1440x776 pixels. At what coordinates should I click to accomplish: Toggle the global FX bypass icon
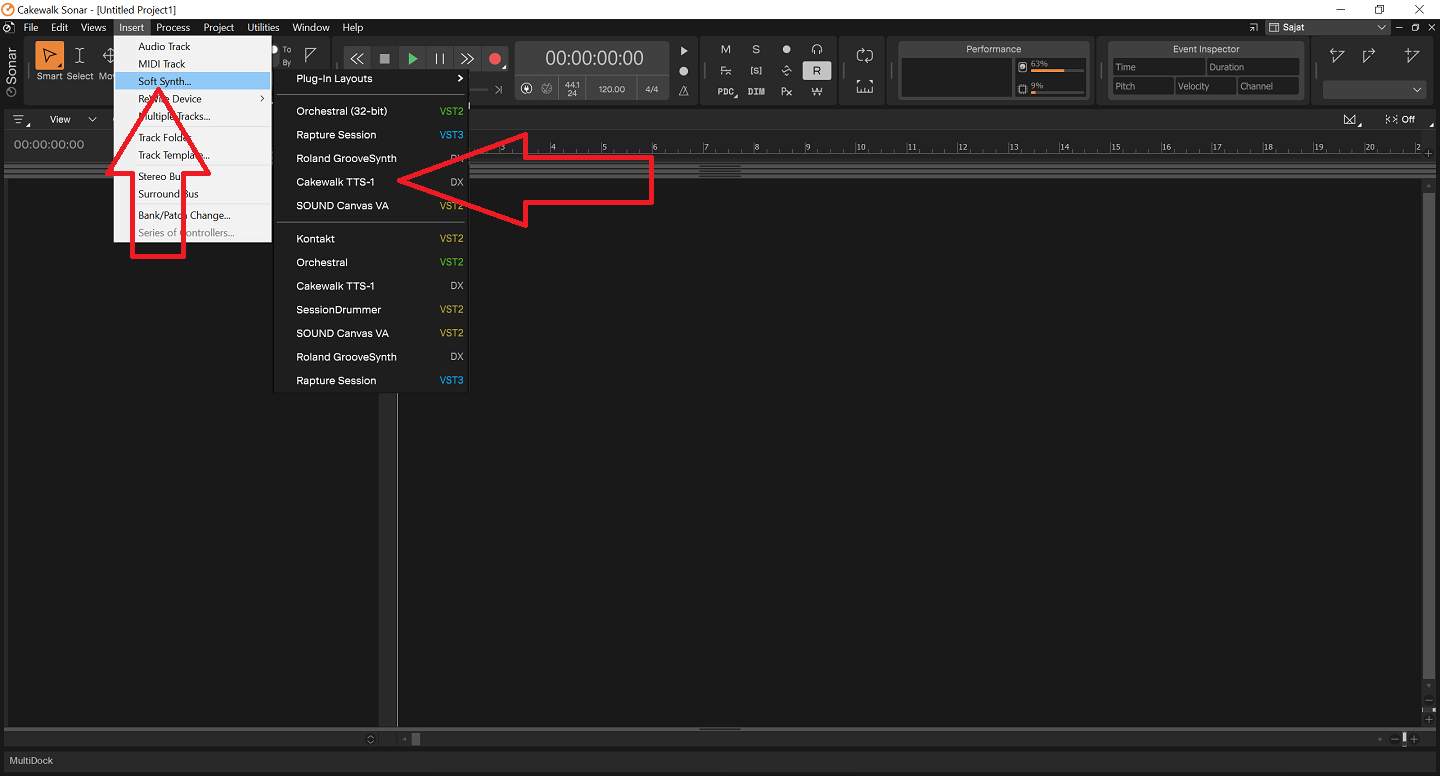(x=726, y=71)
